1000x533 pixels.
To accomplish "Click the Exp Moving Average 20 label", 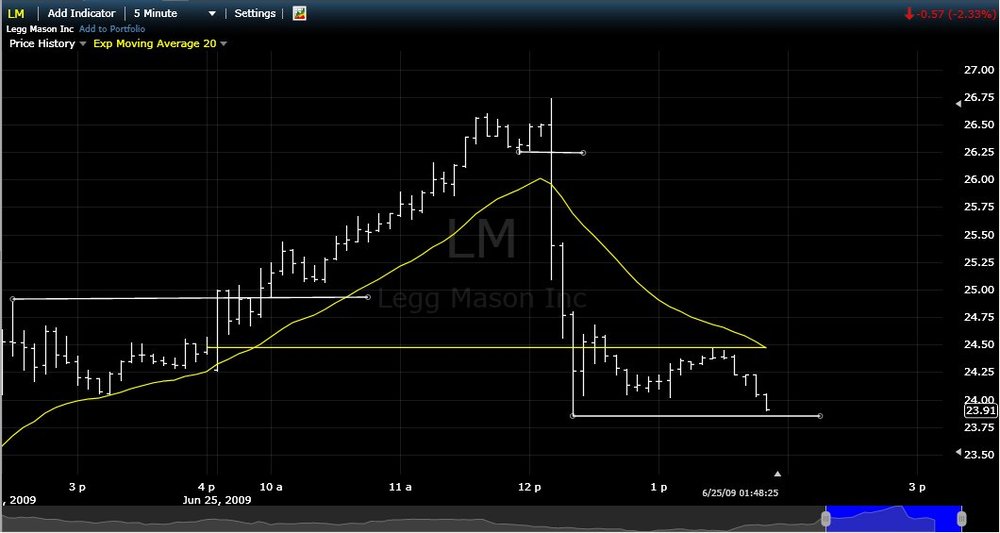I will [155, 44].
